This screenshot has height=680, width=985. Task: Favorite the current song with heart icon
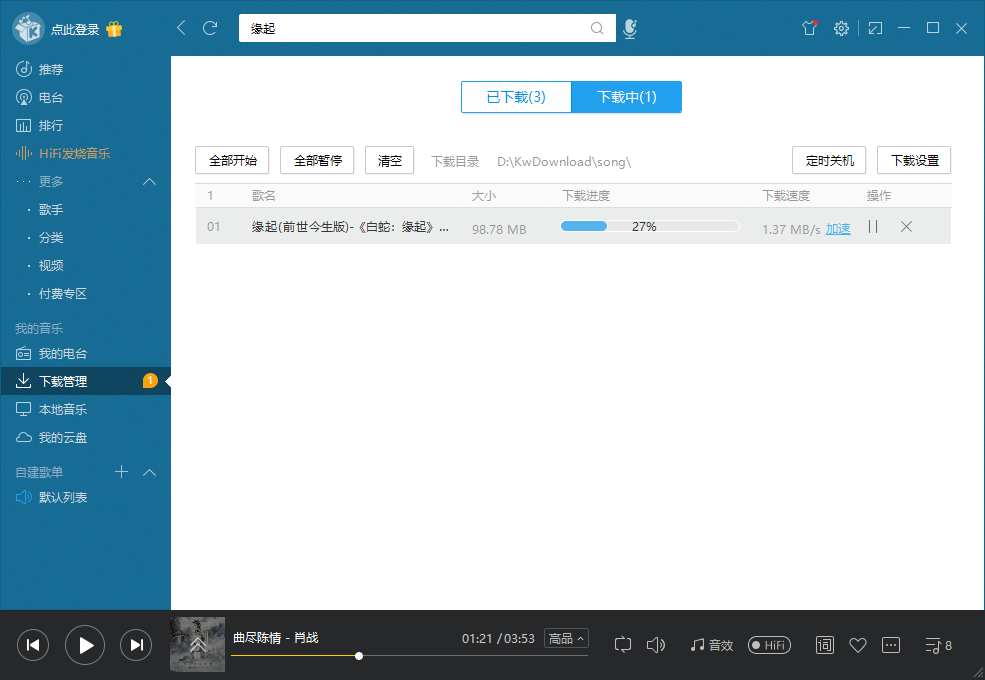click(857, 645)
